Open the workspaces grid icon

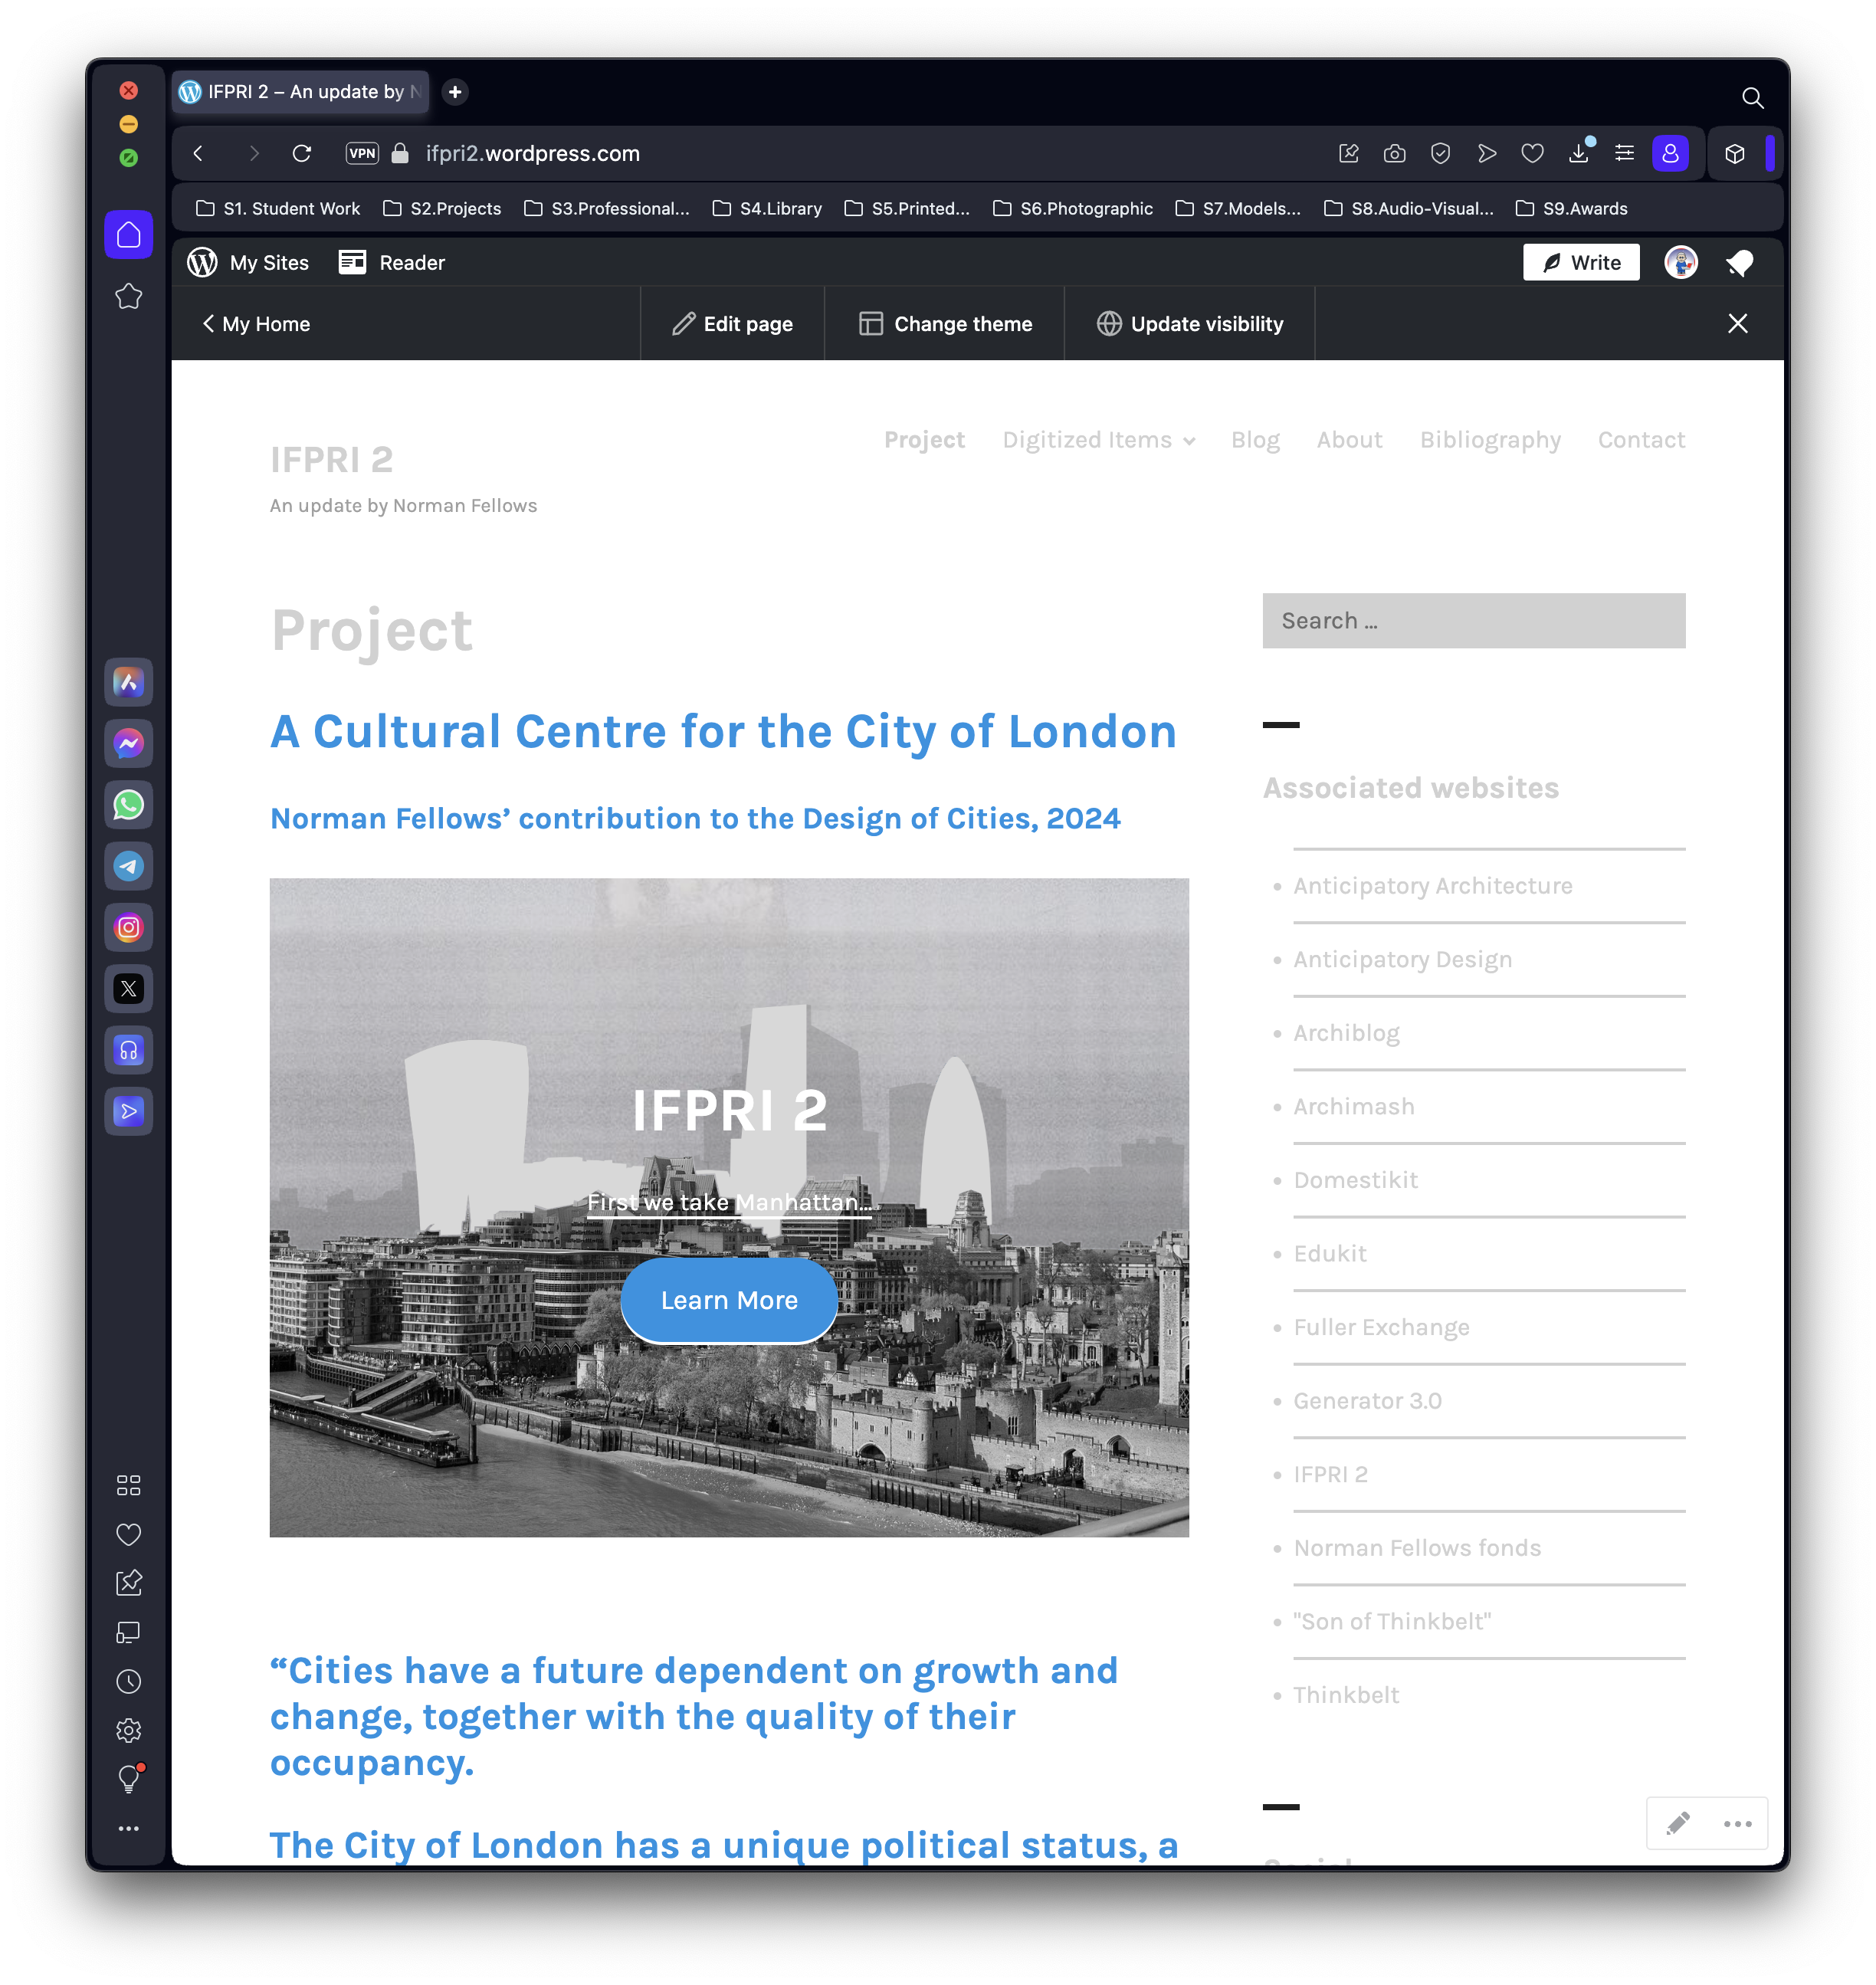(x=129, y=1485)
